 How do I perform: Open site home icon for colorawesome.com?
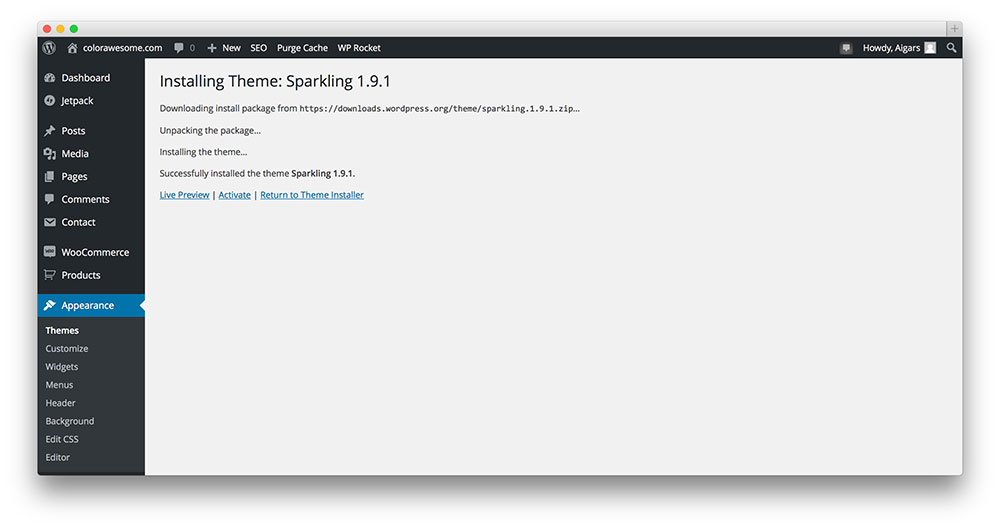tap(72, 48)
